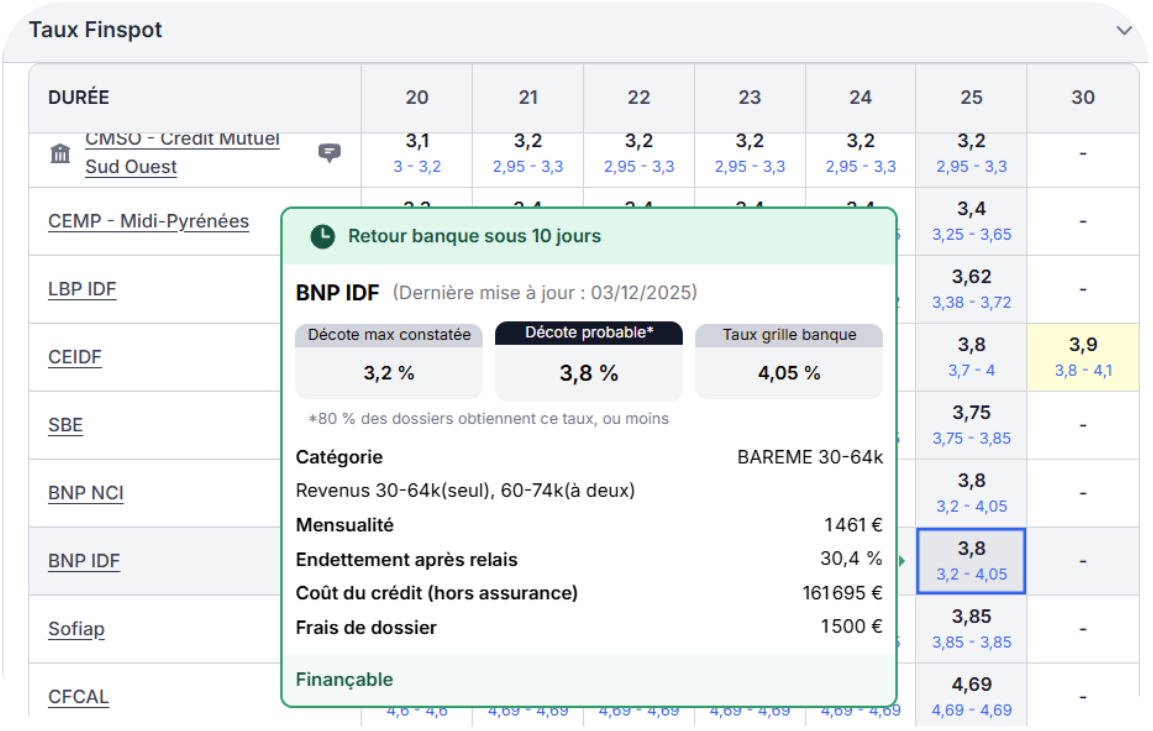The width and height of the screenshot is (1153, 731).
Task: Collapse the Taux Finspot panel chevron
Action: pos(1123,31)
